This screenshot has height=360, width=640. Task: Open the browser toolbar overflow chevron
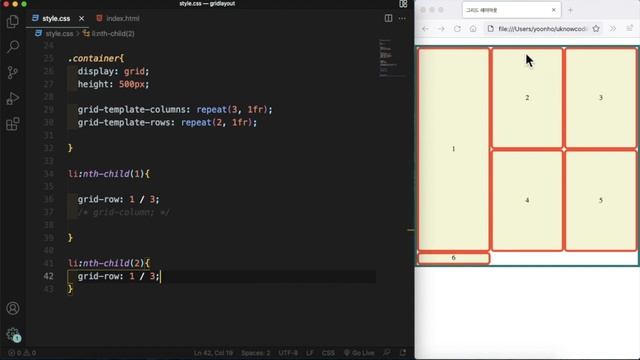613,29
